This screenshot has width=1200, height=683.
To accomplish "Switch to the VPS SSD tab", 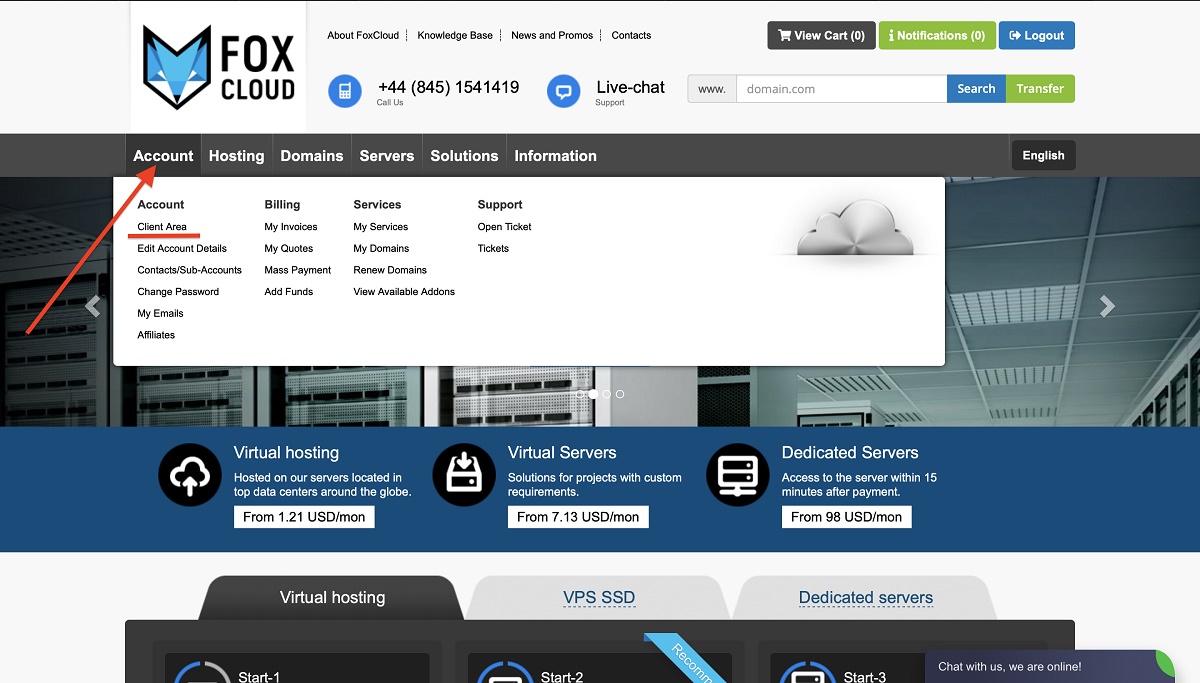I will coord(598,598).
